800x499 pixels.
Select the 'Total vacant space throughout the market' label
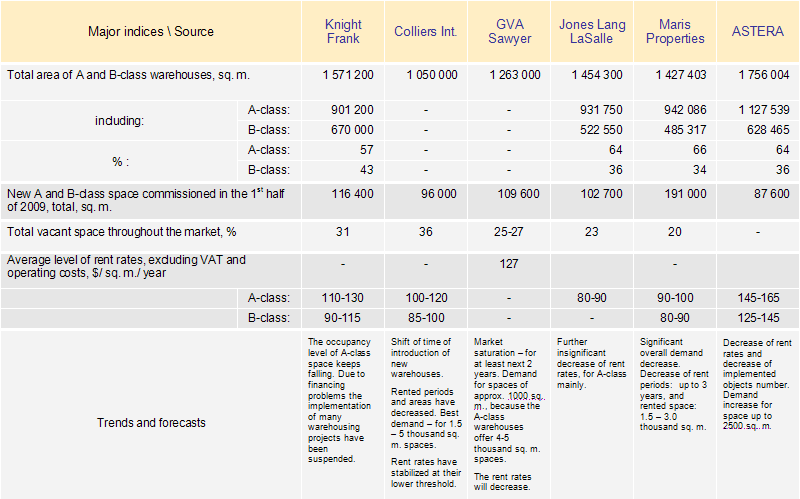click(x=121, y=232)
